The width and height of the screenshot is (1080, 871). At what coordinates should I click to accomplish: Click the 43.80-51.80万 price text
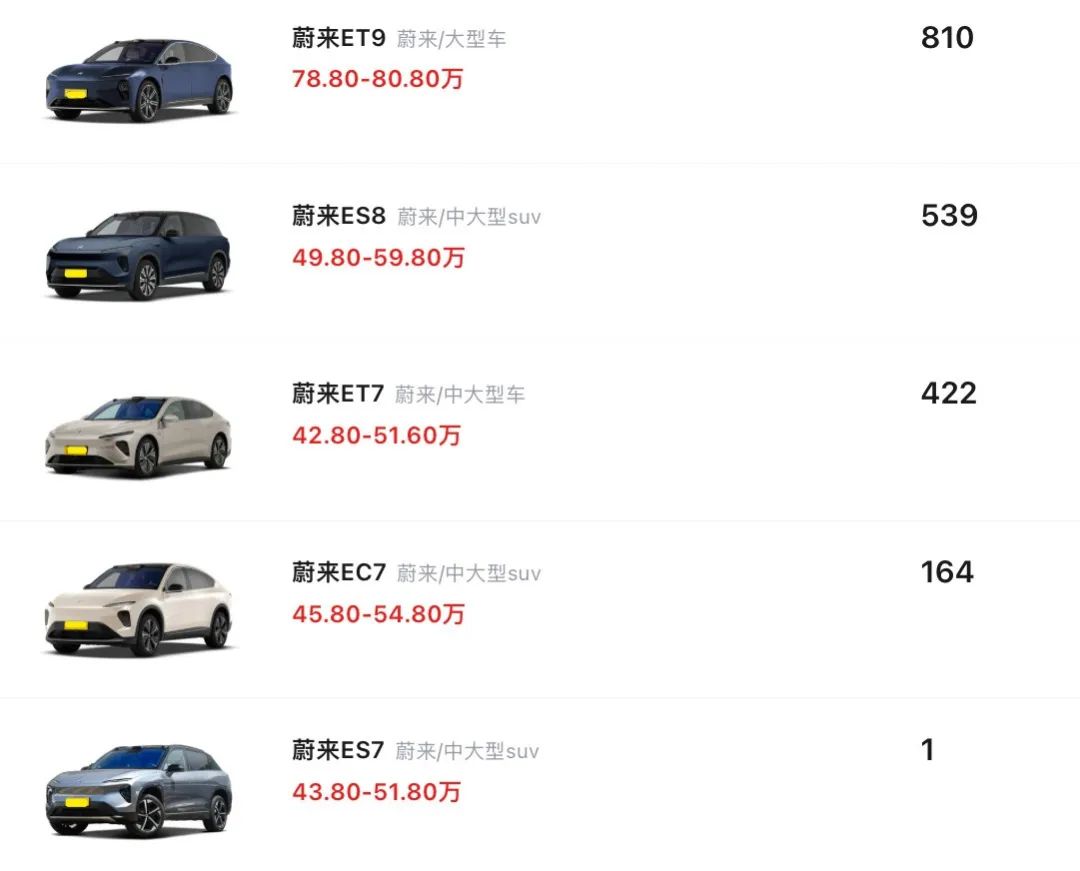376,791
